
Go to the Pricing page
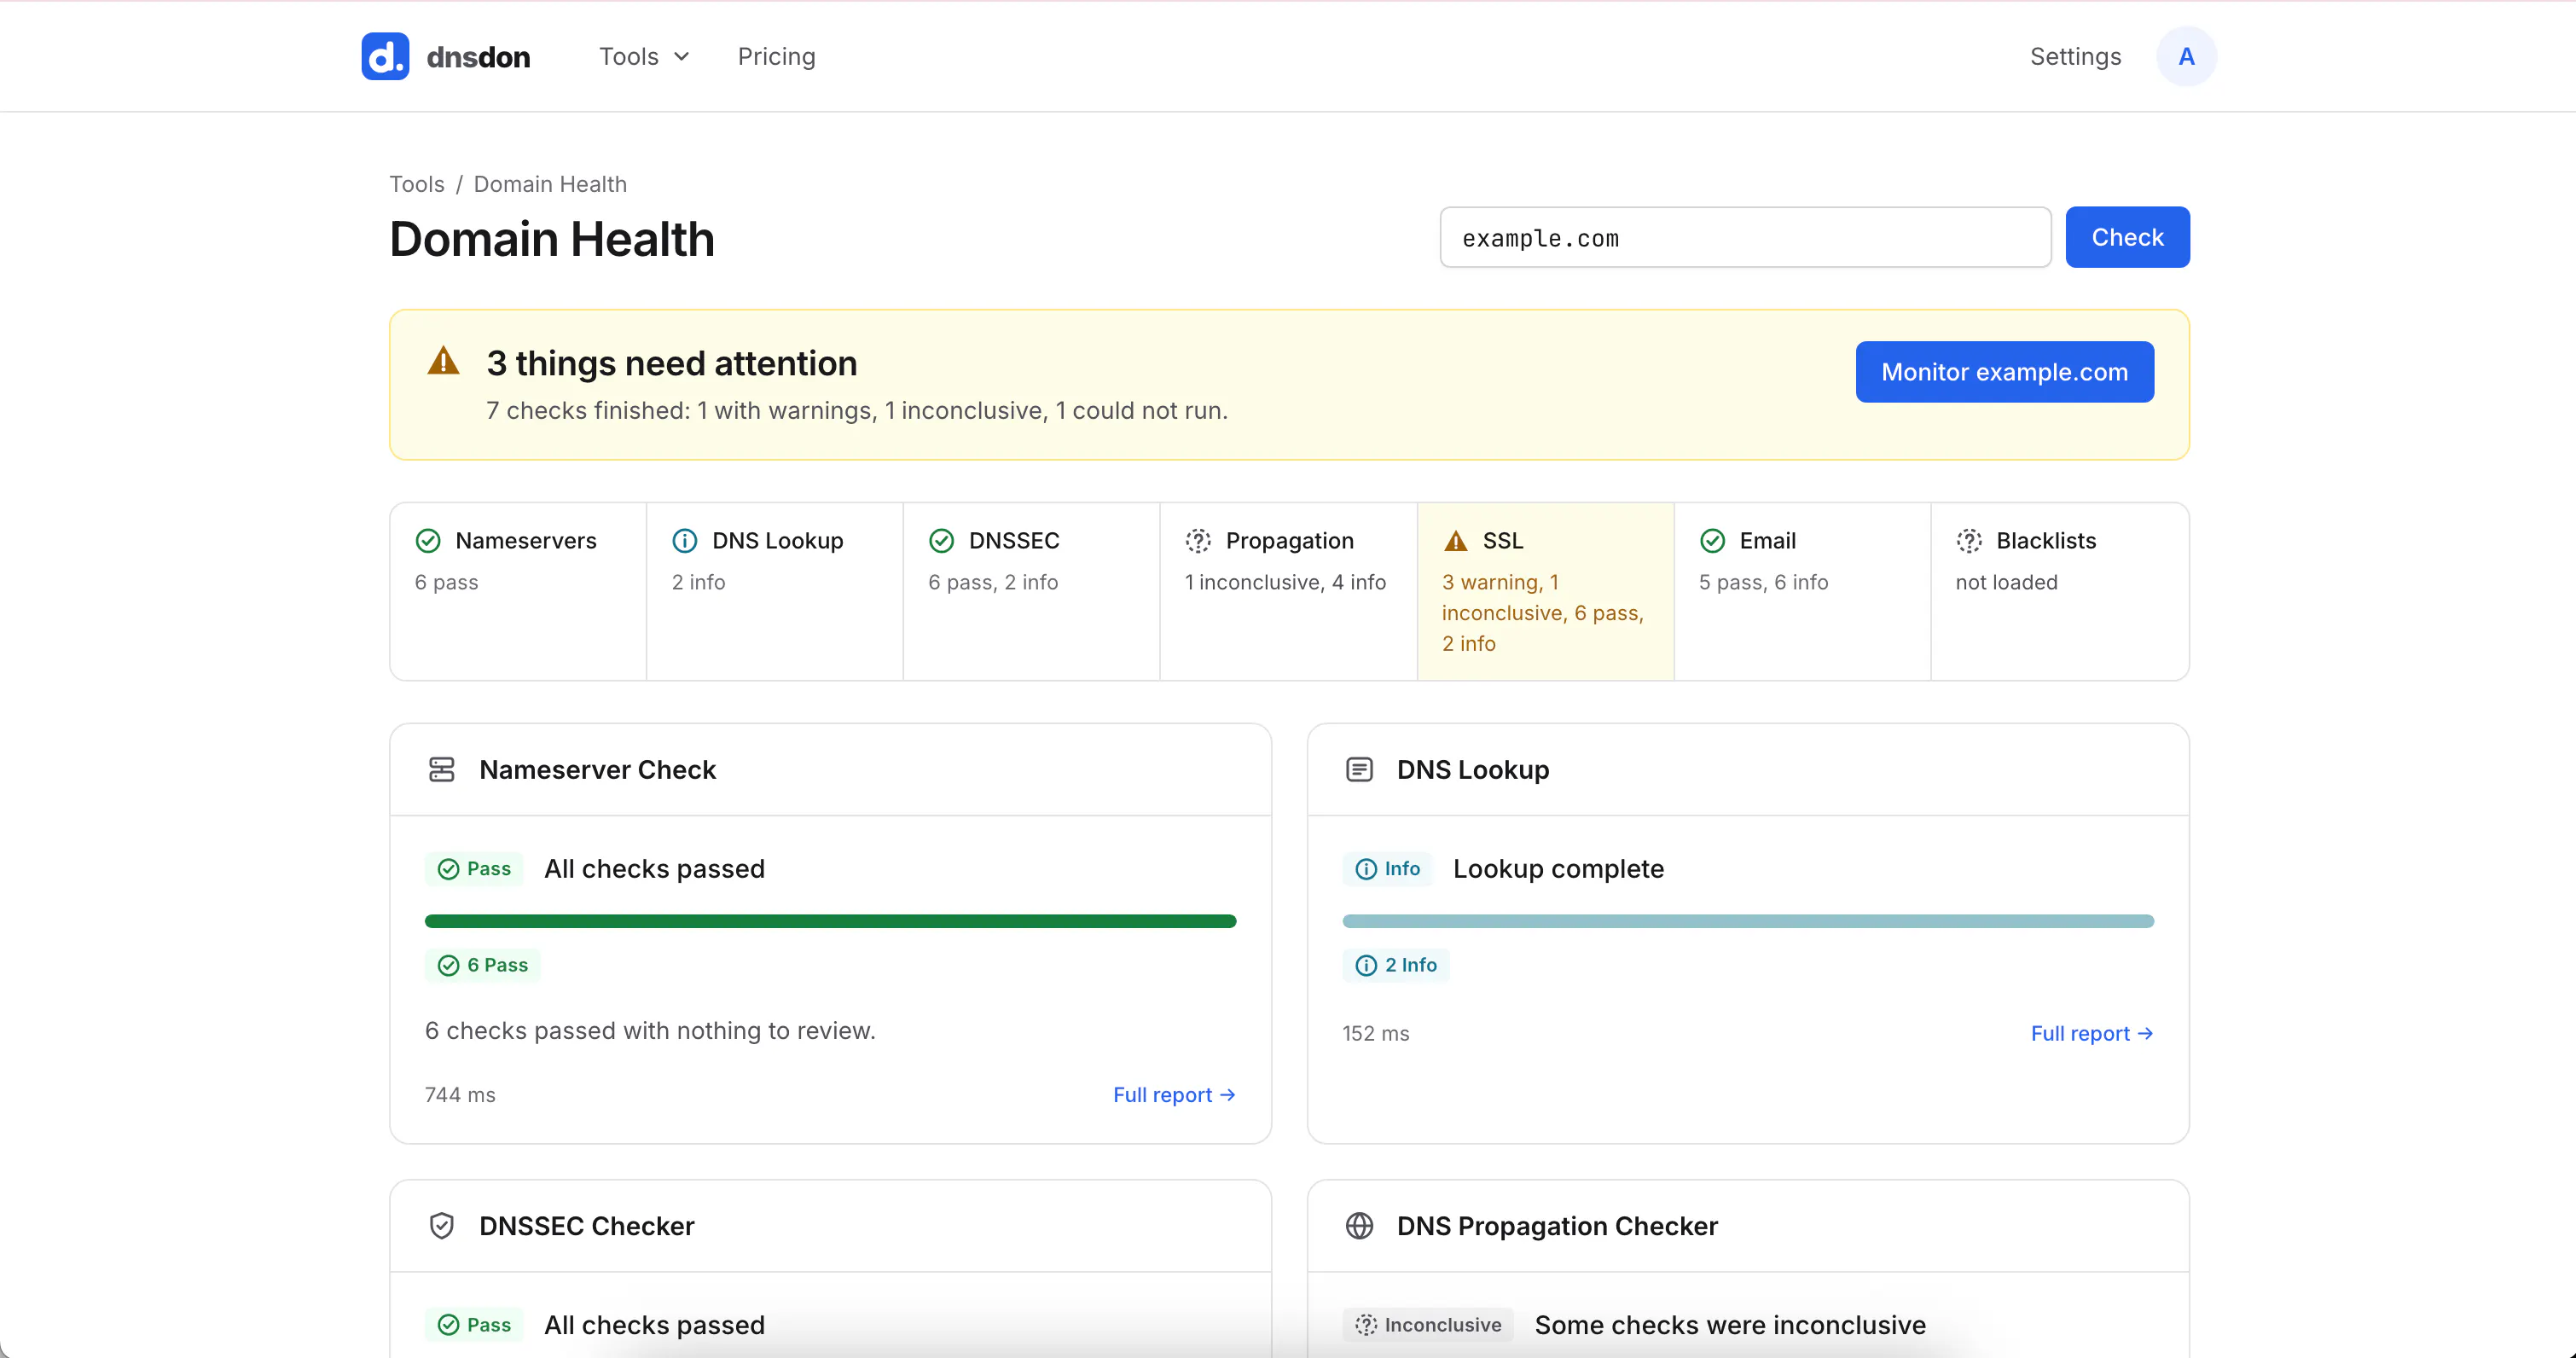click(776, 56)
